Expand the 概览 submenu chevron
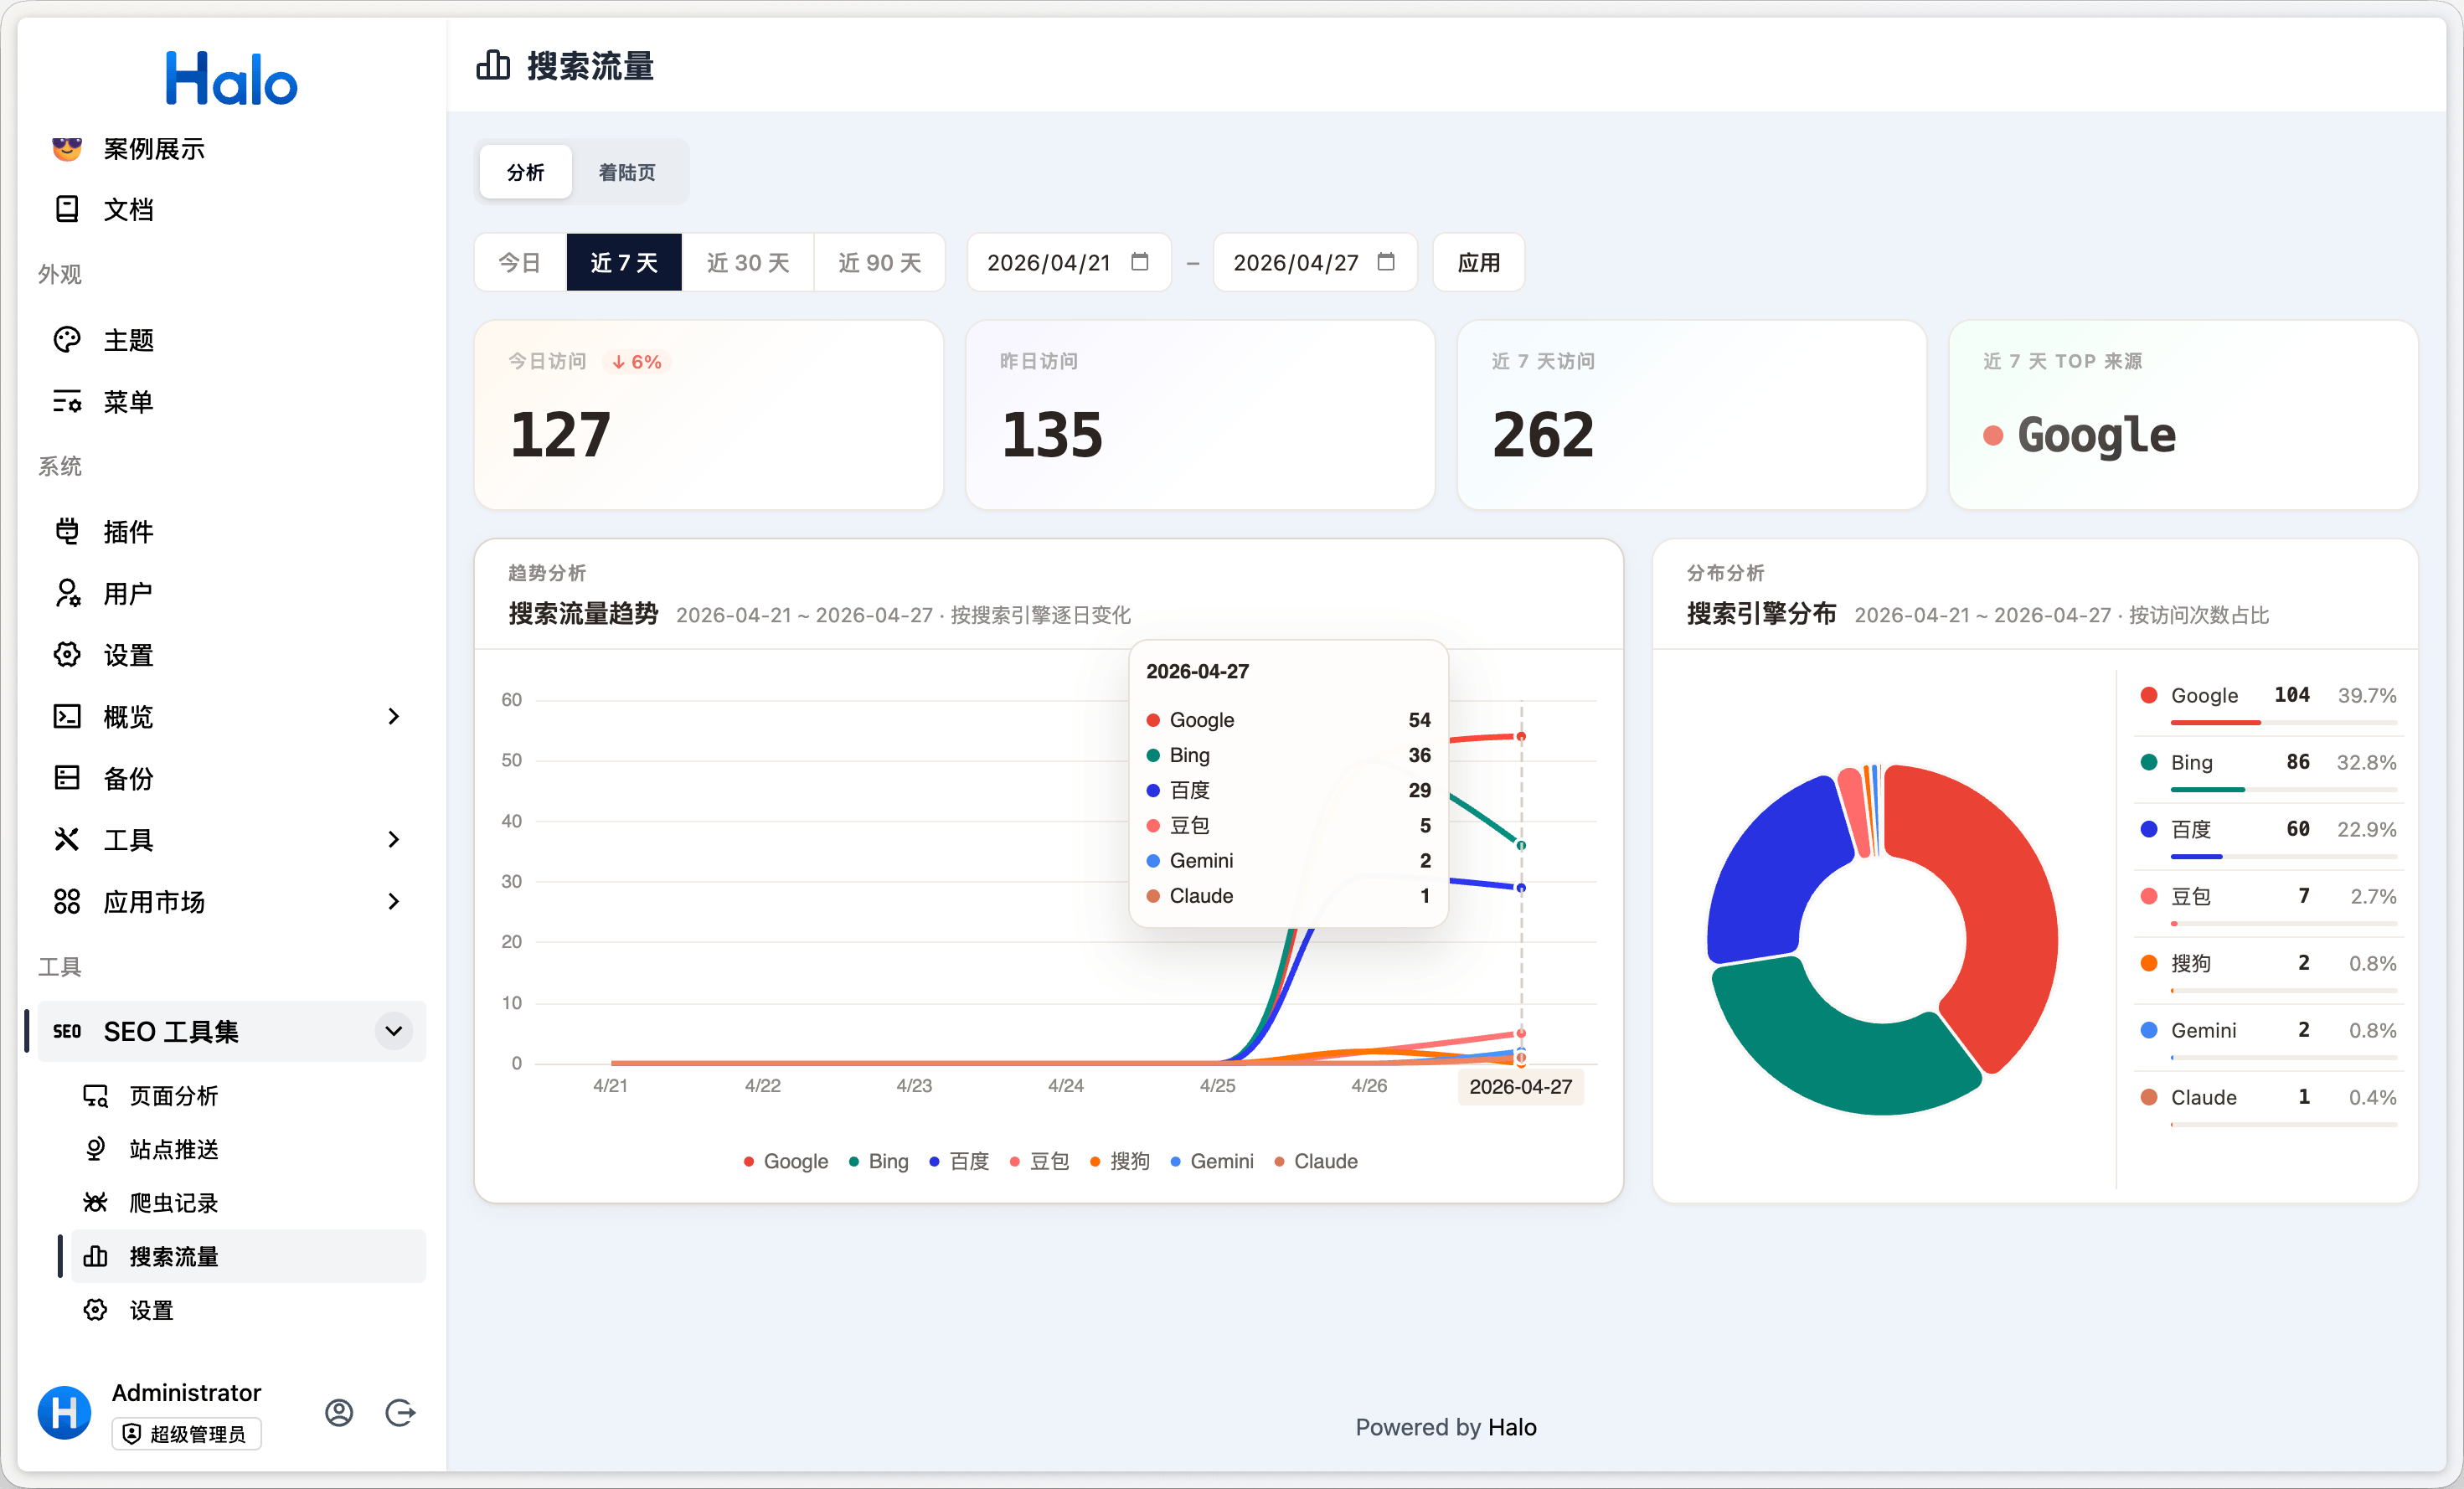Screen dimensions: 2464x1489 coord(394,716)
